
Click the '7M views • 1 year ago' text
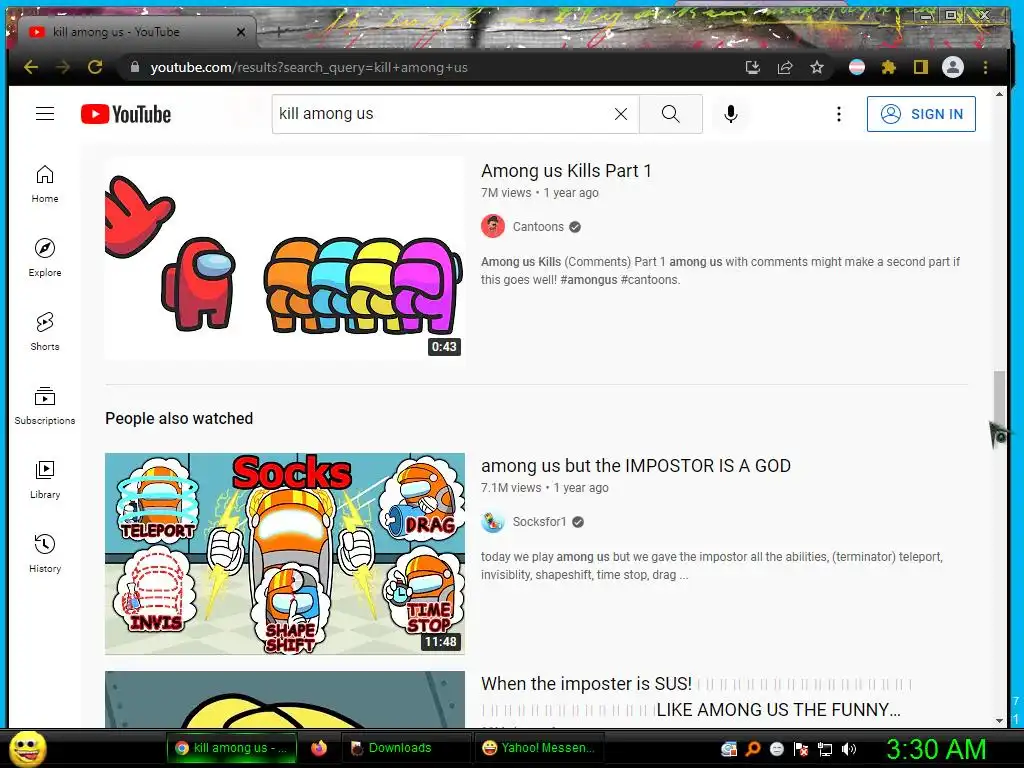pos(539,193)
